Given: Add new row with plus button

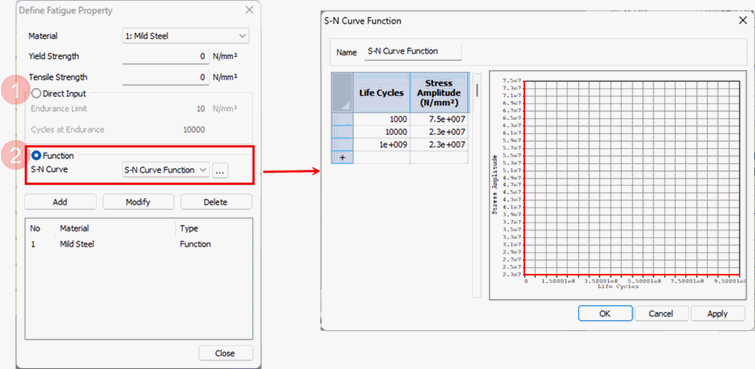Looking at the screenshot, I should tap(342, 158).
